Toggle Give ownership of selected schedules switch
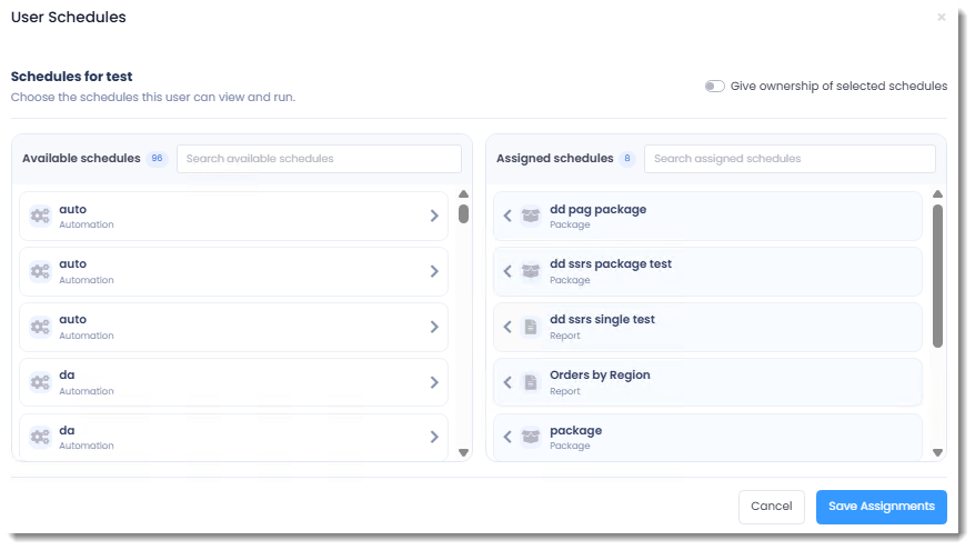 (x=714, y=86)
